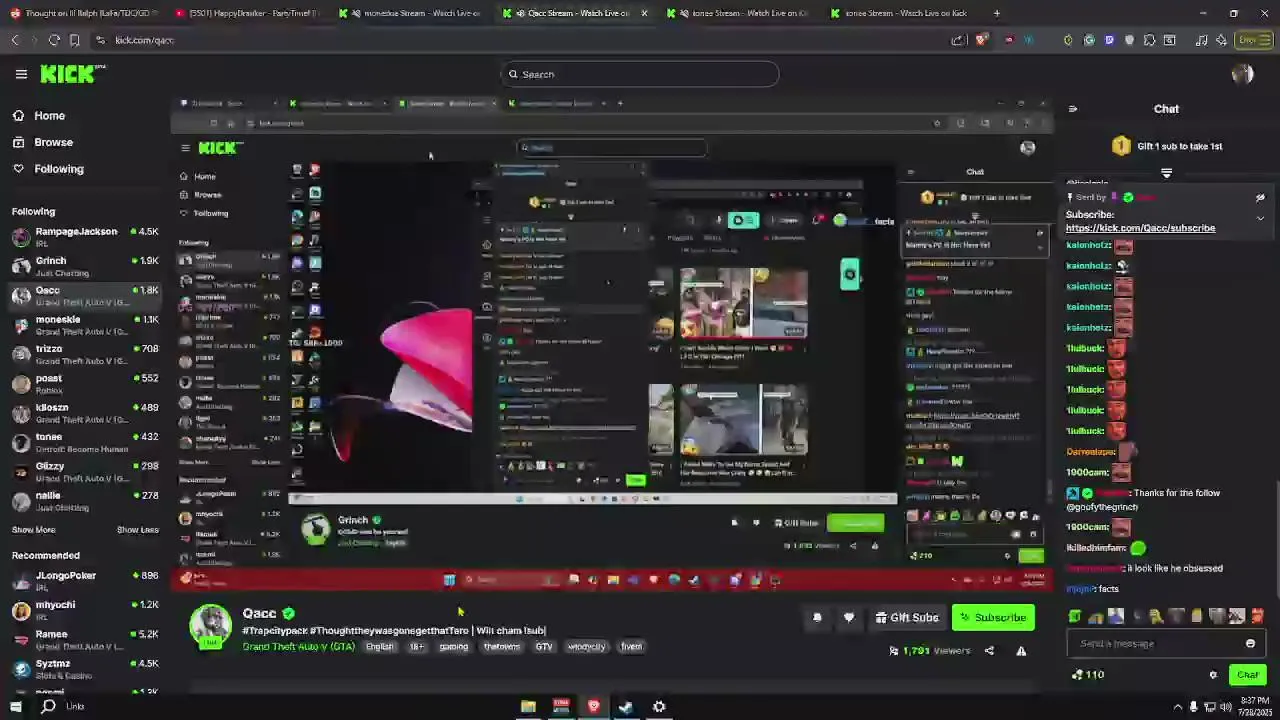Click the Brave shields icon
The image size is (1280, 720).
[x=981, y=40]
